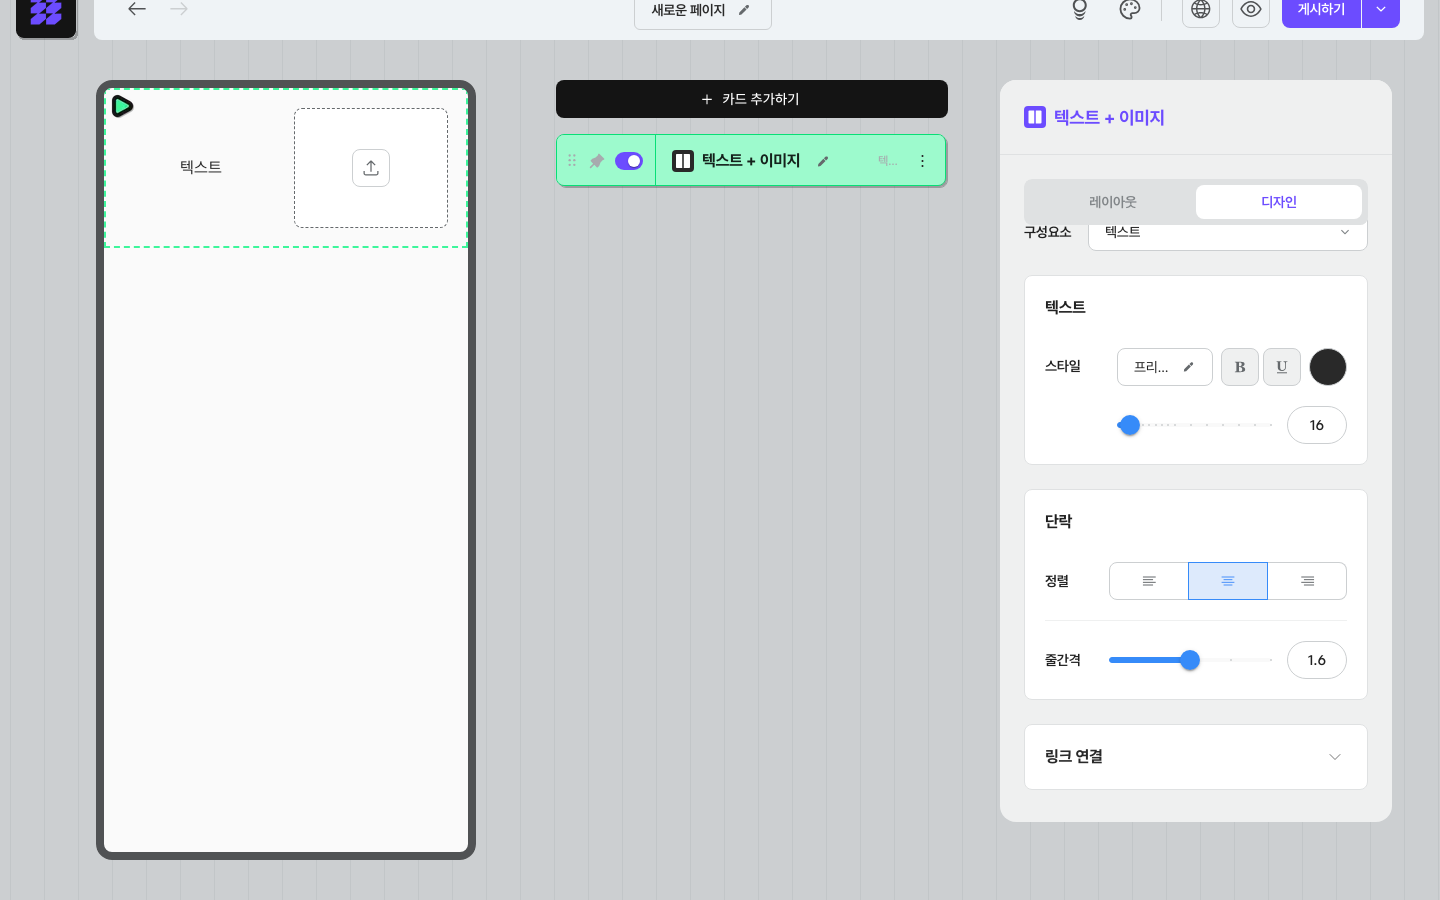Click the pin icon on card
1440x900 pixels.
click(x=597, y=160)
